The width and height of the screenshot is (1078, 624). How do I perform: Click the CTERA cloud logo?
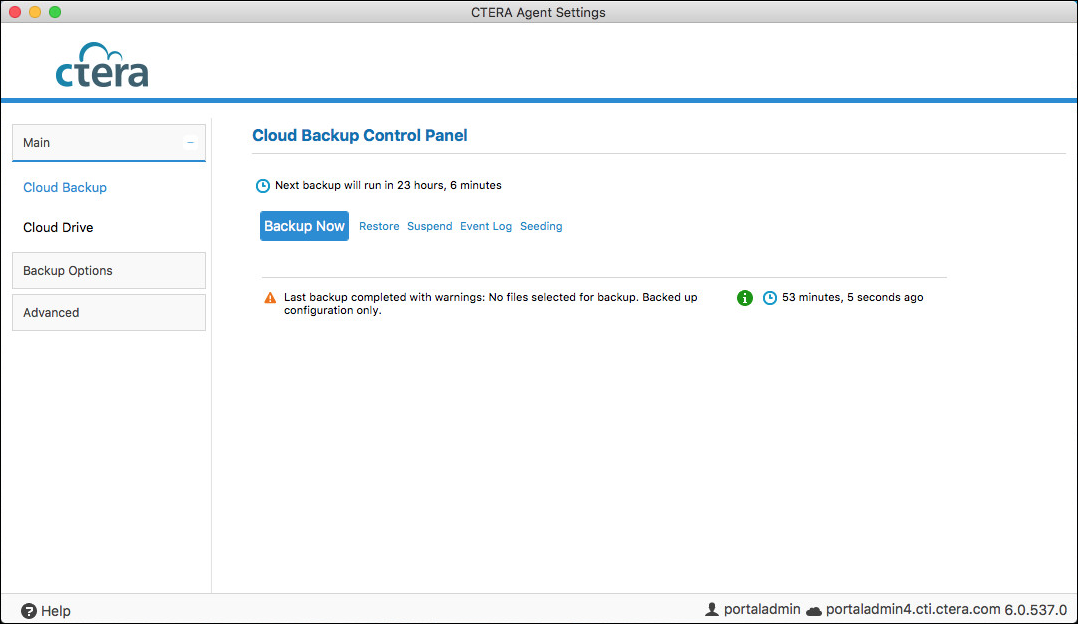pos(102,65)
